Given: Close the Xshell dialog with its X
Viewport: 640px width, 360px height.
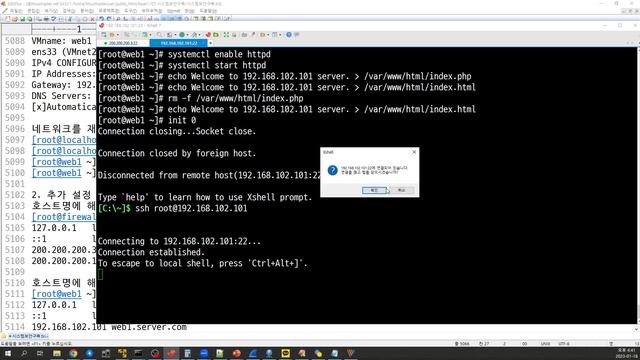Looking at the screenshot, I should coord(414,152).
